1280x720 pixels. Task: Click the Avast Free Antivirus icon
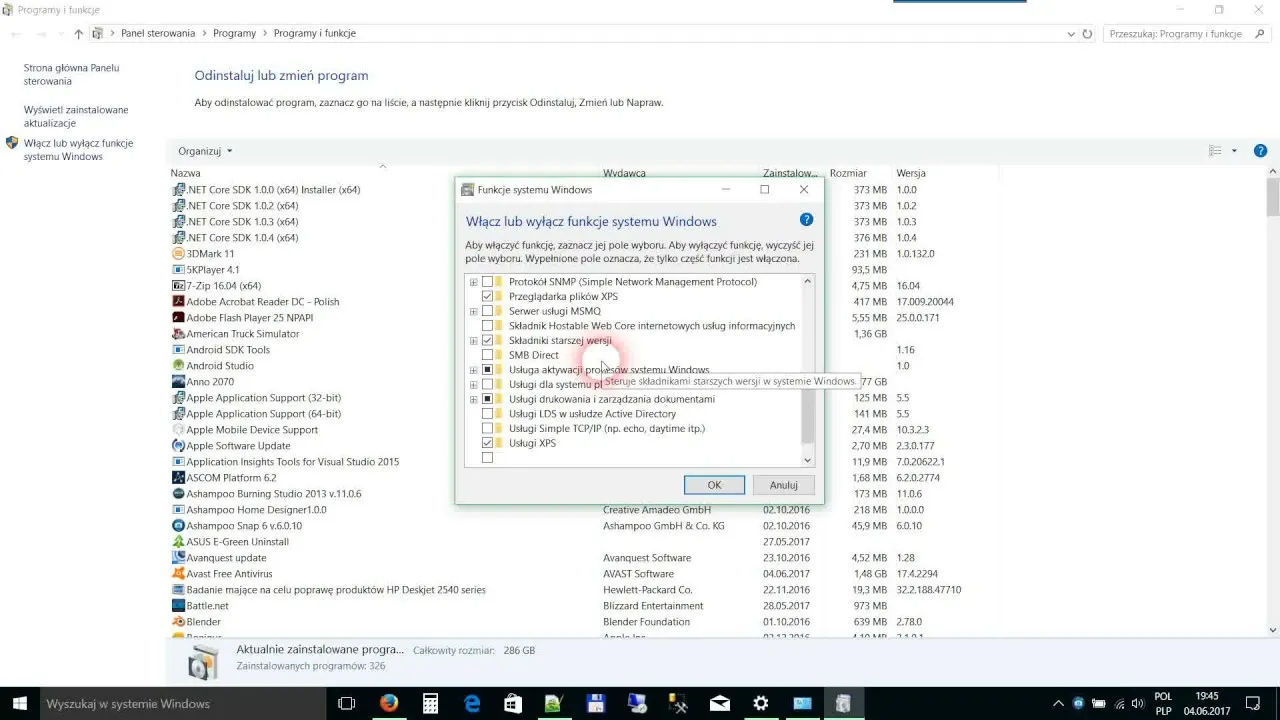(178, 574)
